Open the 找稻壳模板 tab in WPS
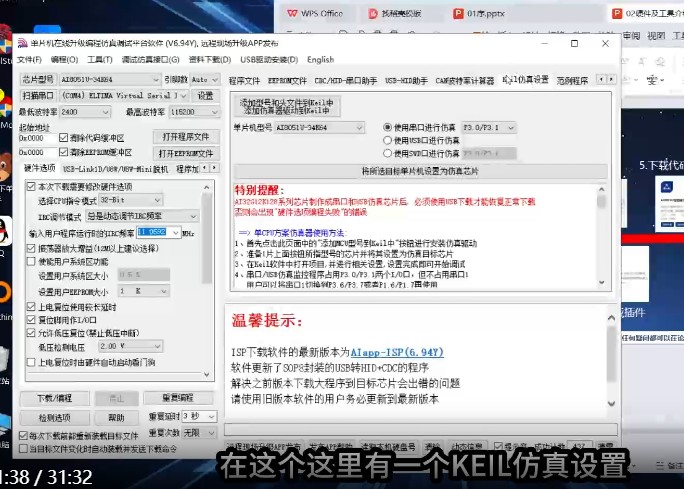 pos(395,14)
